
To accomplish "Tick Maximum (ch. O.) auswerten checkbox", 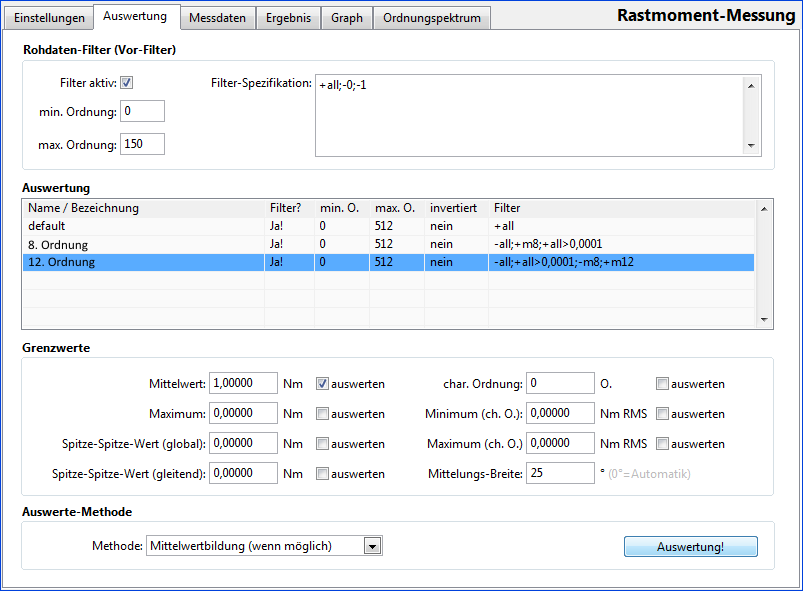I will pyautogui.click(x=662, y=444).
